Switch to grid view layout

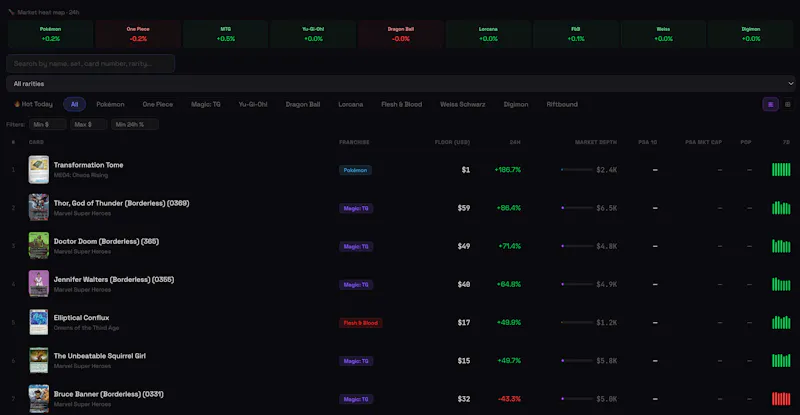pos(788,104)
